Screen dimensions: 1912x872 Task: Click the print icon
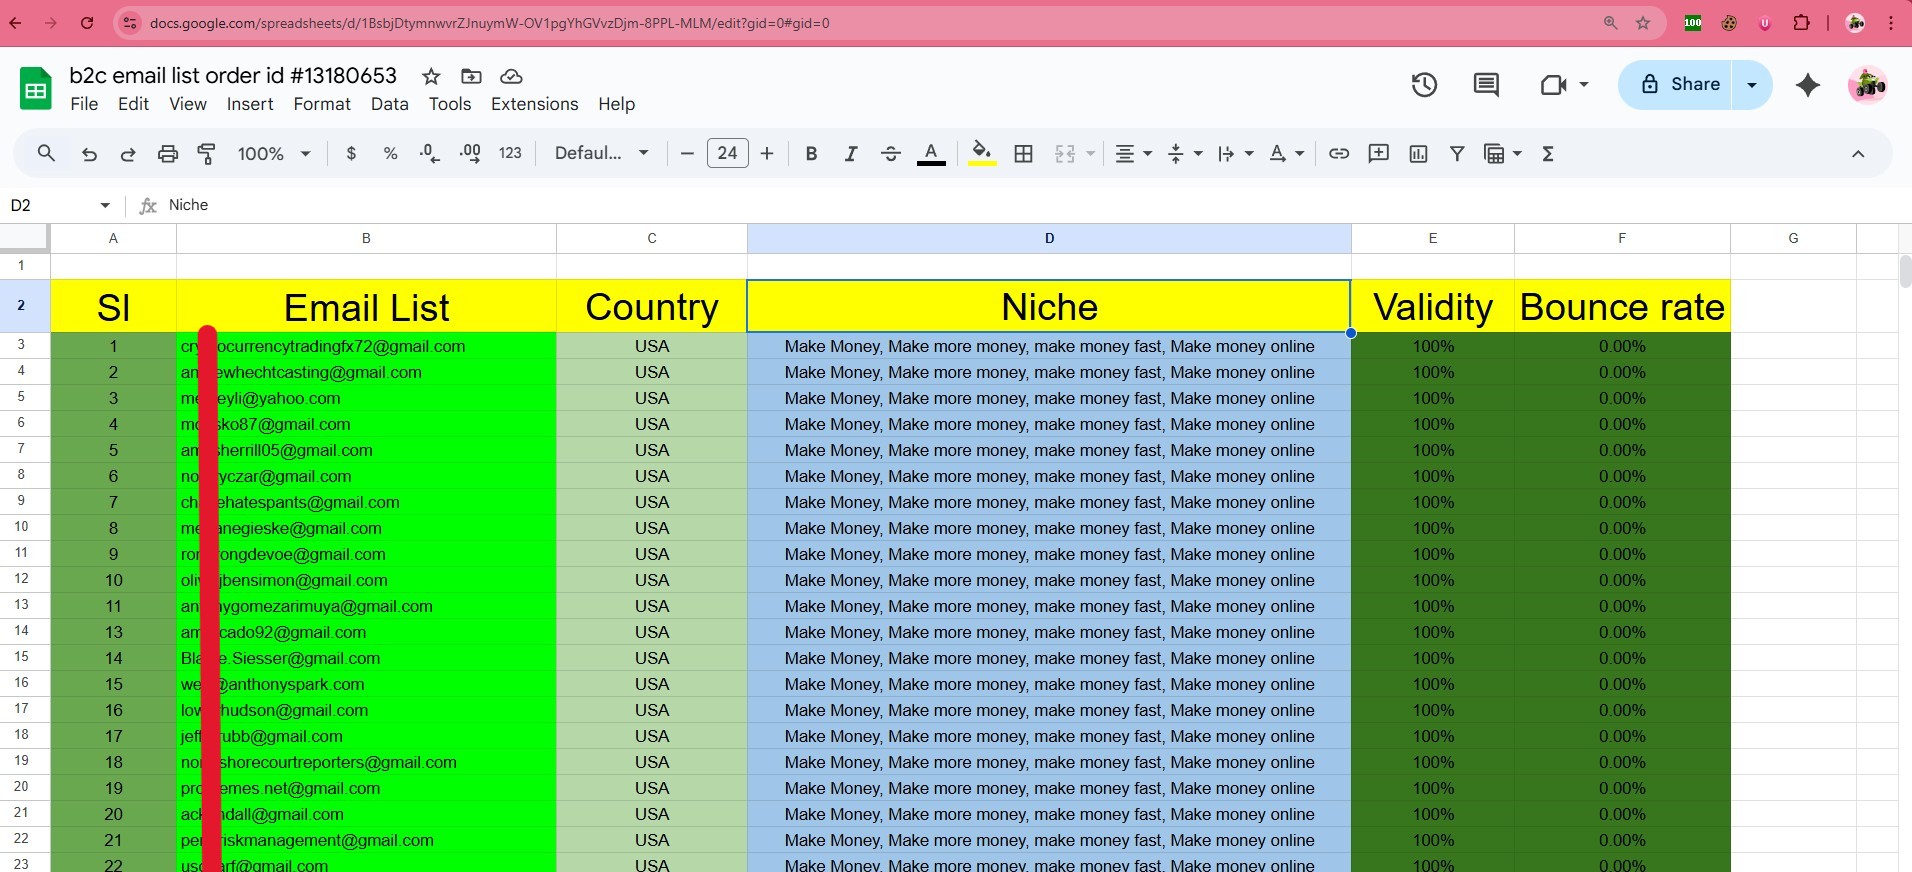(x=167, y=153)
